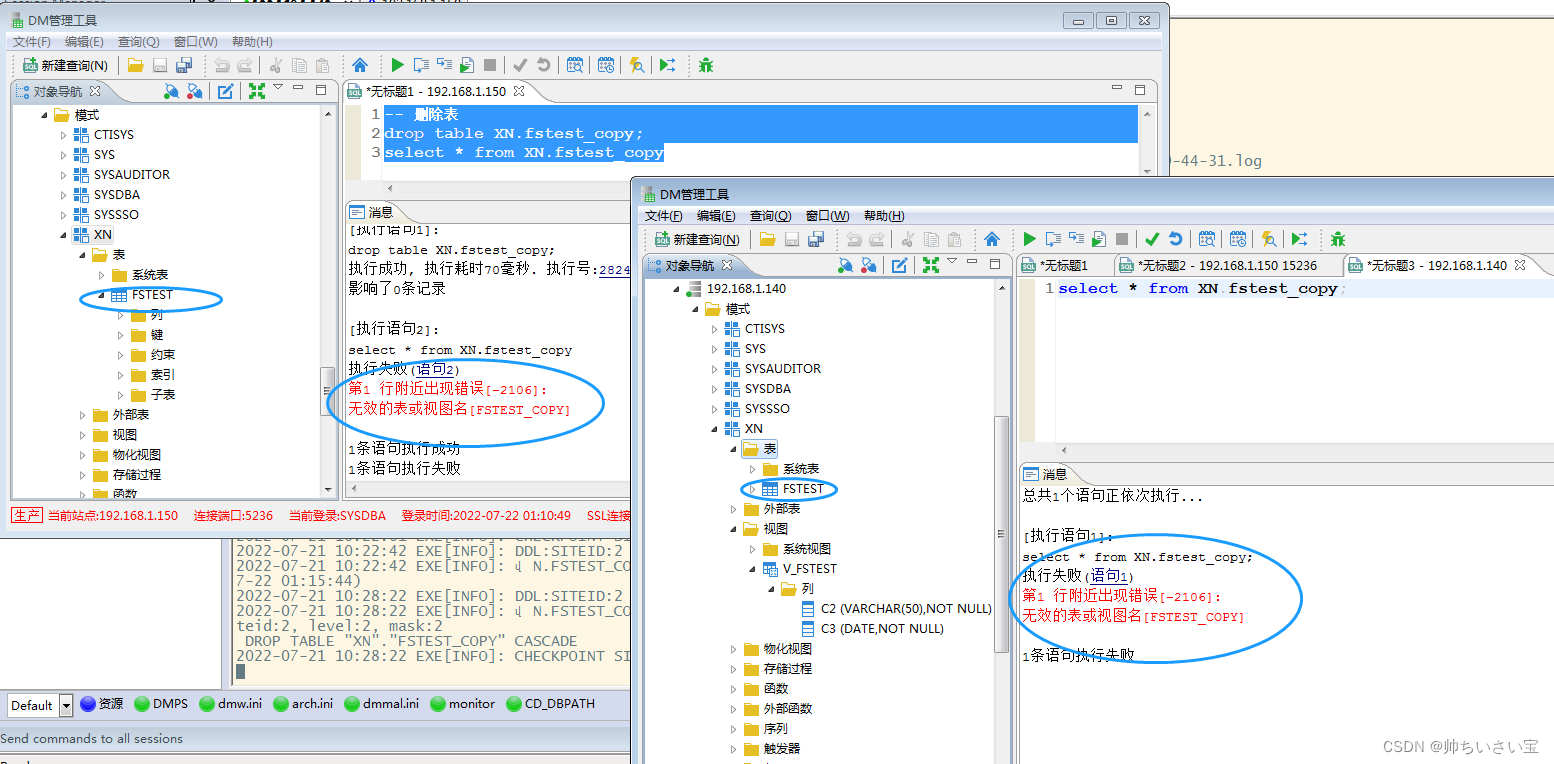Open the 文件(F) menu in the back window

click(x=31, y=42)
